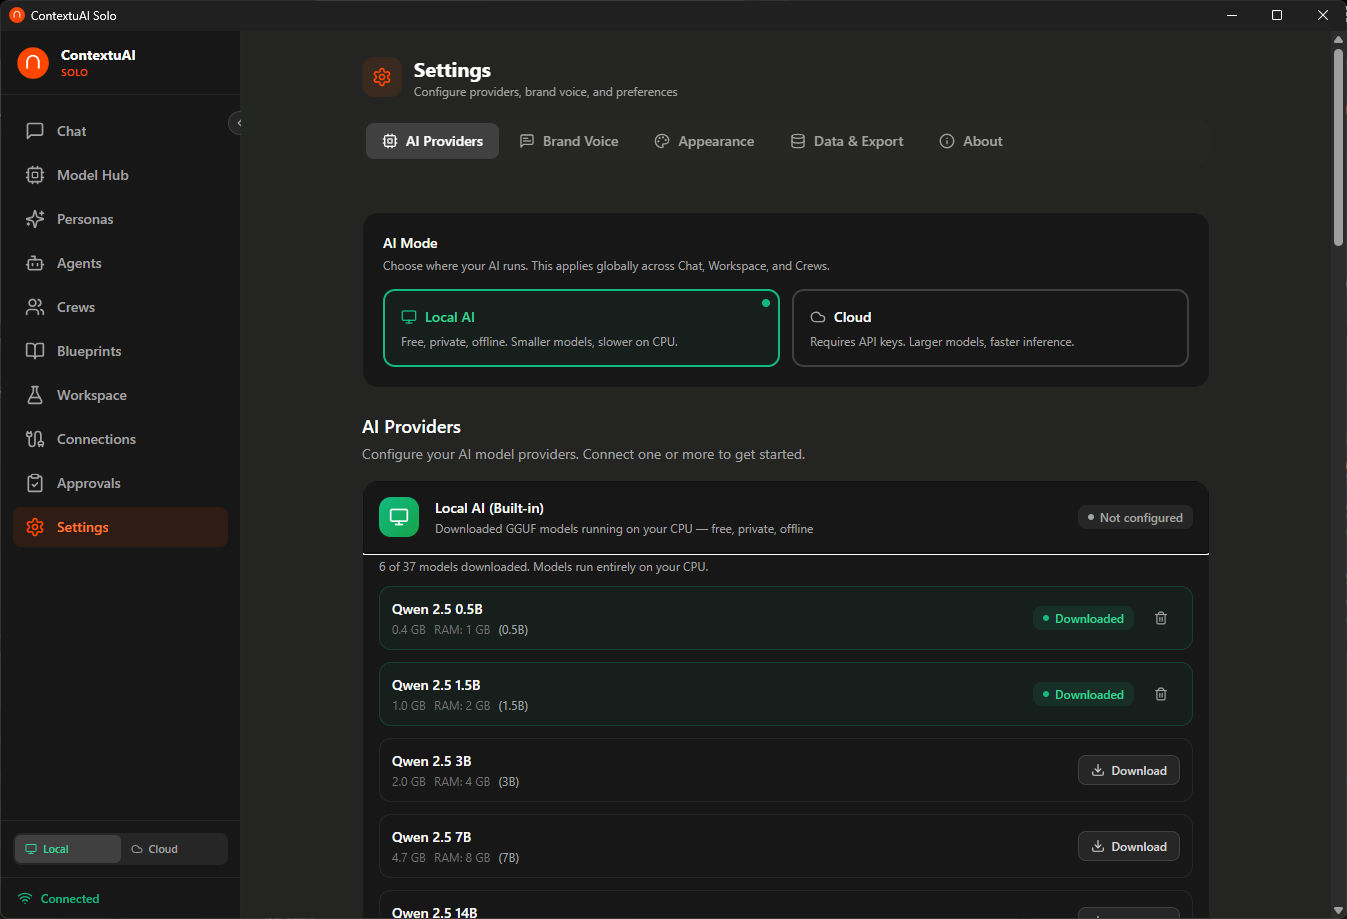Click the Connected status indicator

pos(57,898)
